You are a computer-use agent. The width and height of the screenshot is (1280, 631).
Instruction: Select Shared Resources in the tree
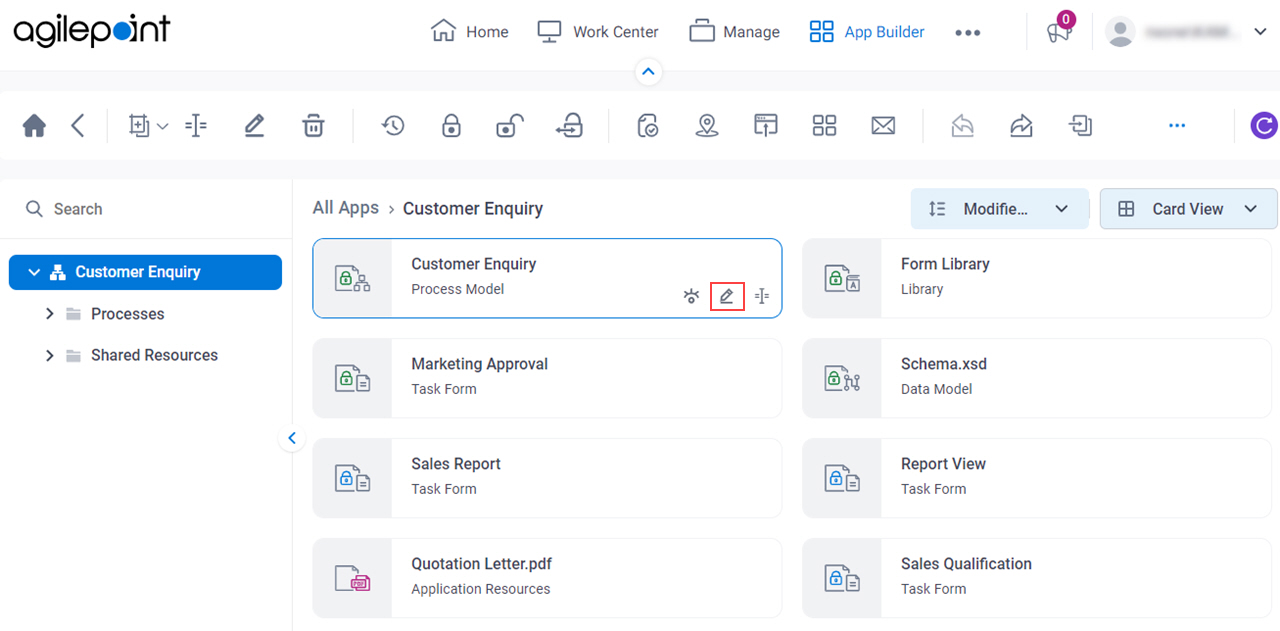tap(154, 355)
